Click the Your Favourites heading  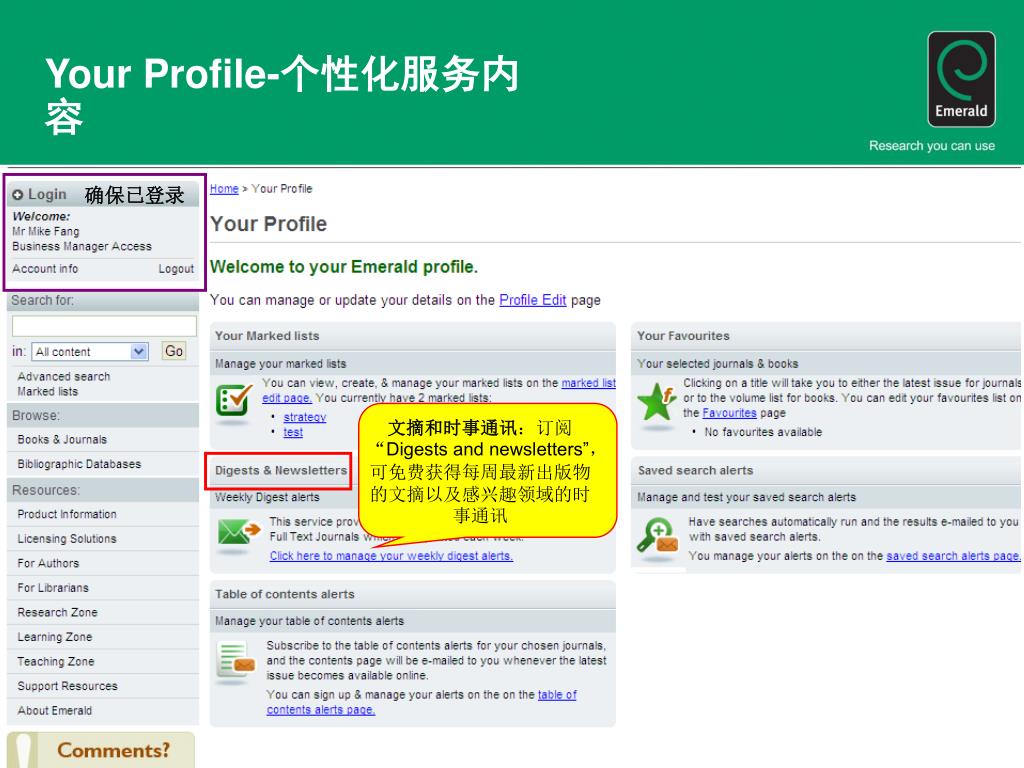tap(683, 336)
